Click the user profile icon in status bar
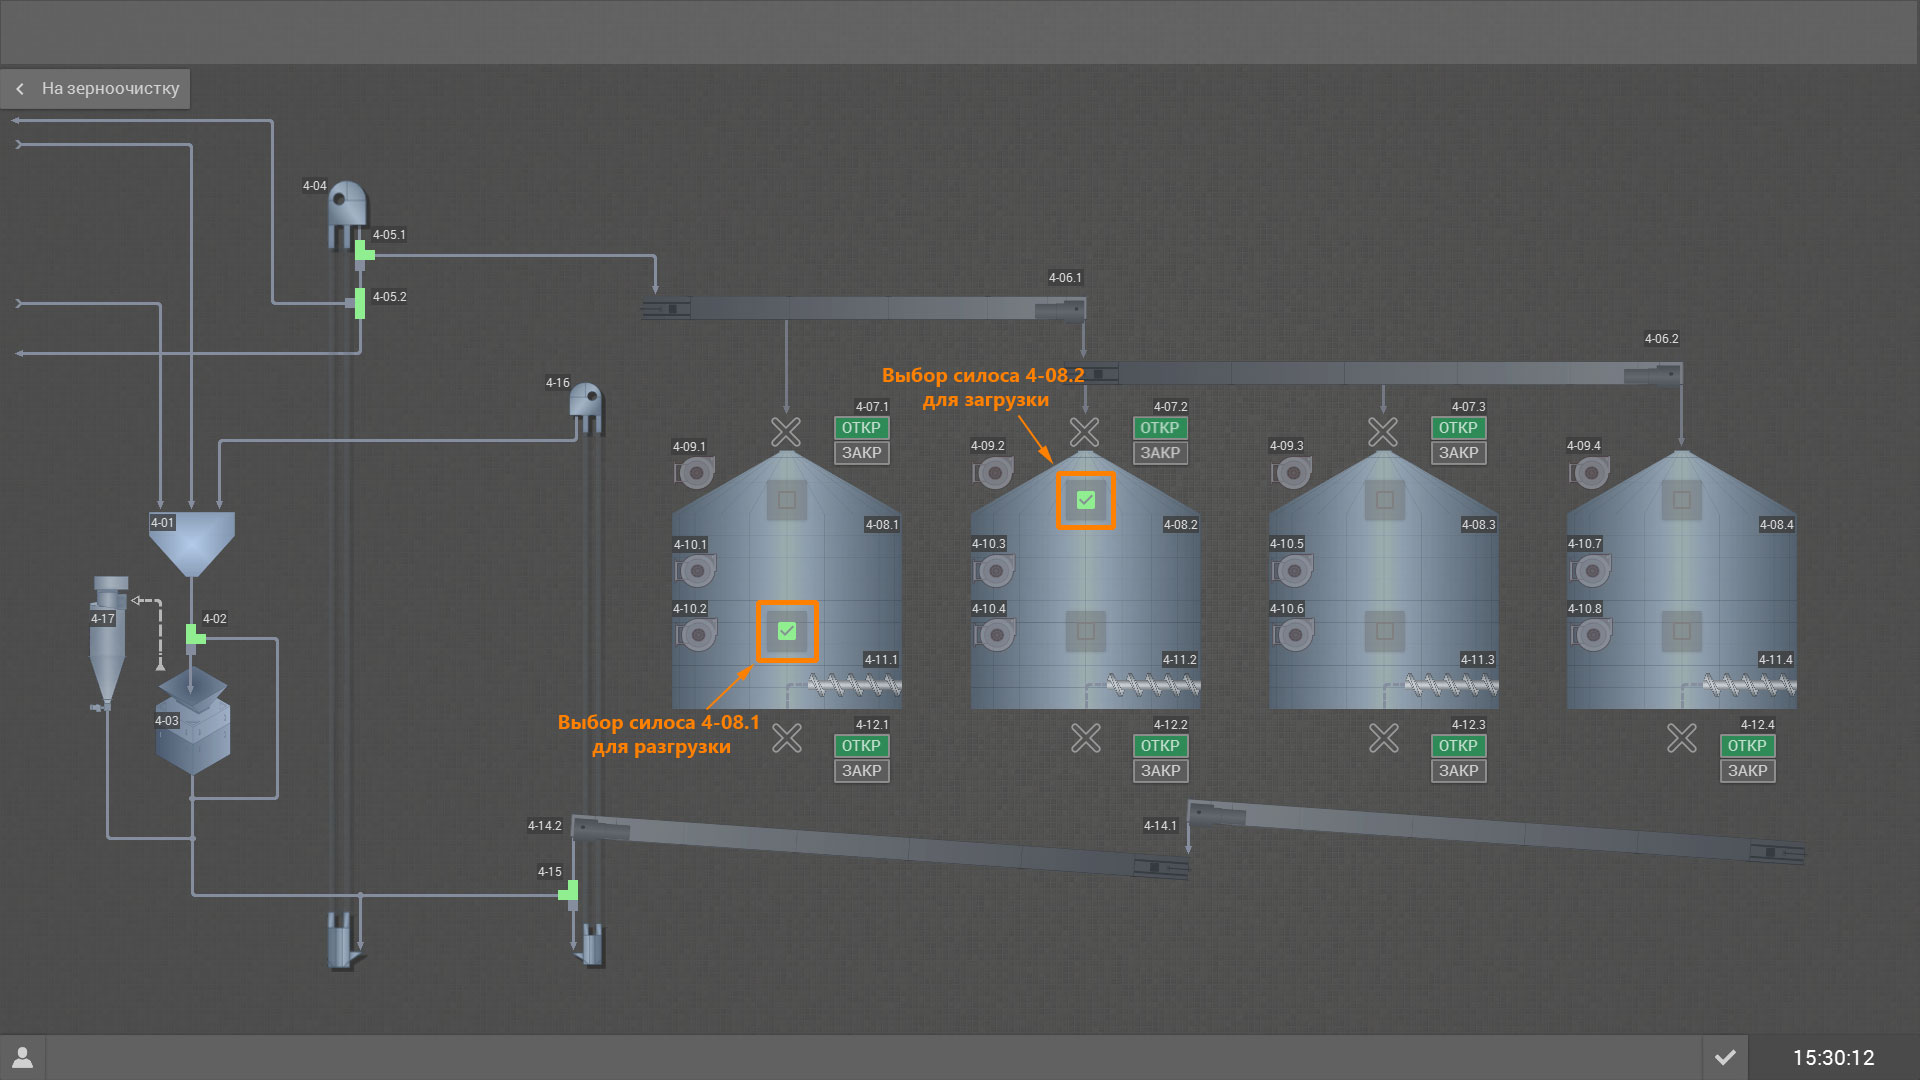 pos(23,1057)
